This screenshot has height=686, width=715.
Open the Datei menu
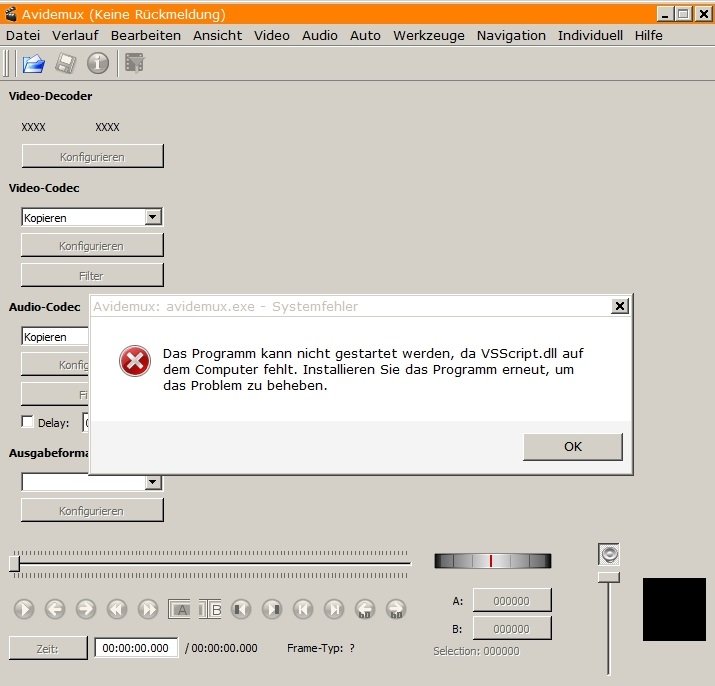point(23,36)
